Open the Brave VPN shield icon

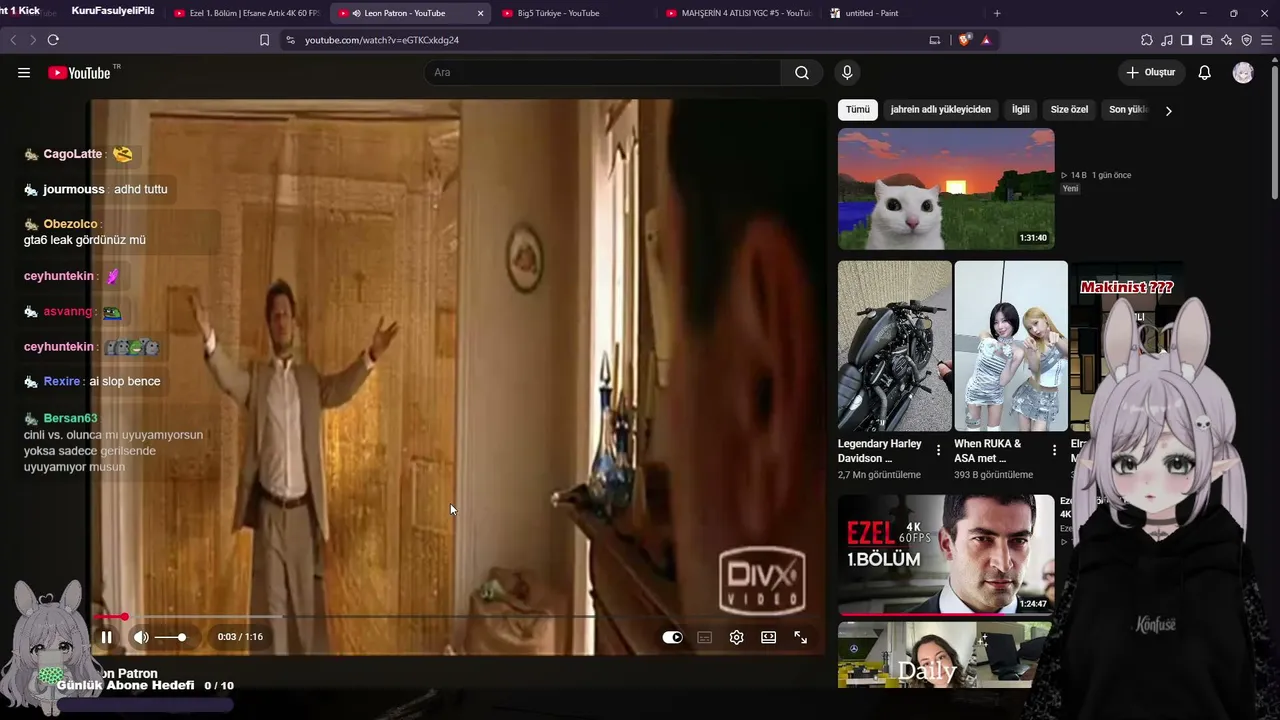(x=1246, y=40)
